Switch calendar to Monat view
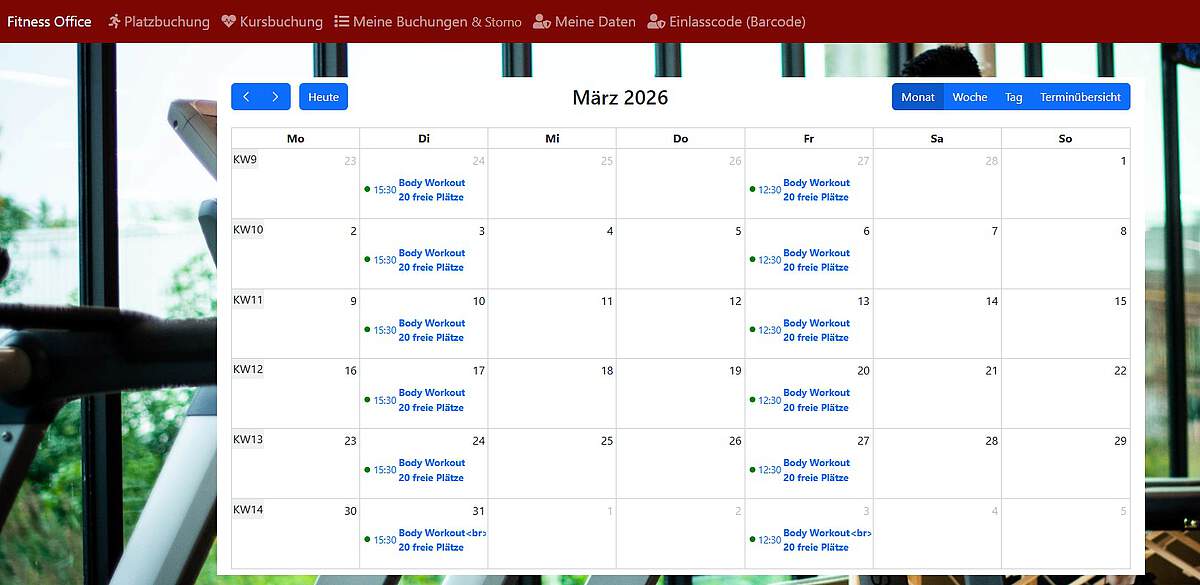1200x585 pixels. pos(917,97)
